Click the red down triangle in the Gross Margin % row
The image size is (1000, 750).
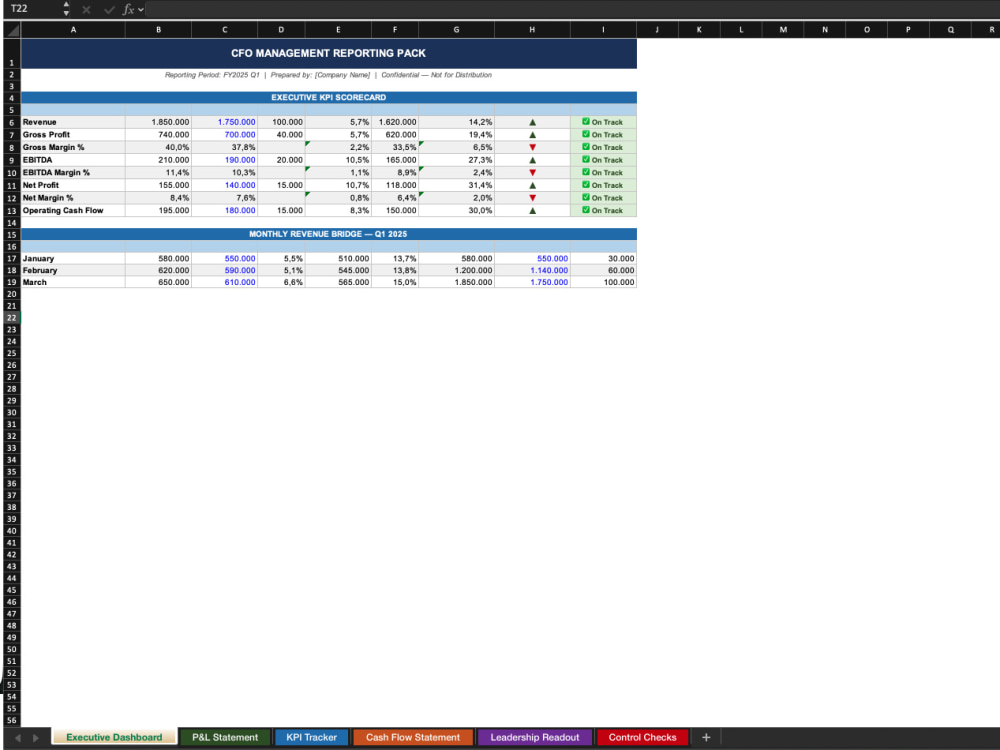click(x=533, y=147)
